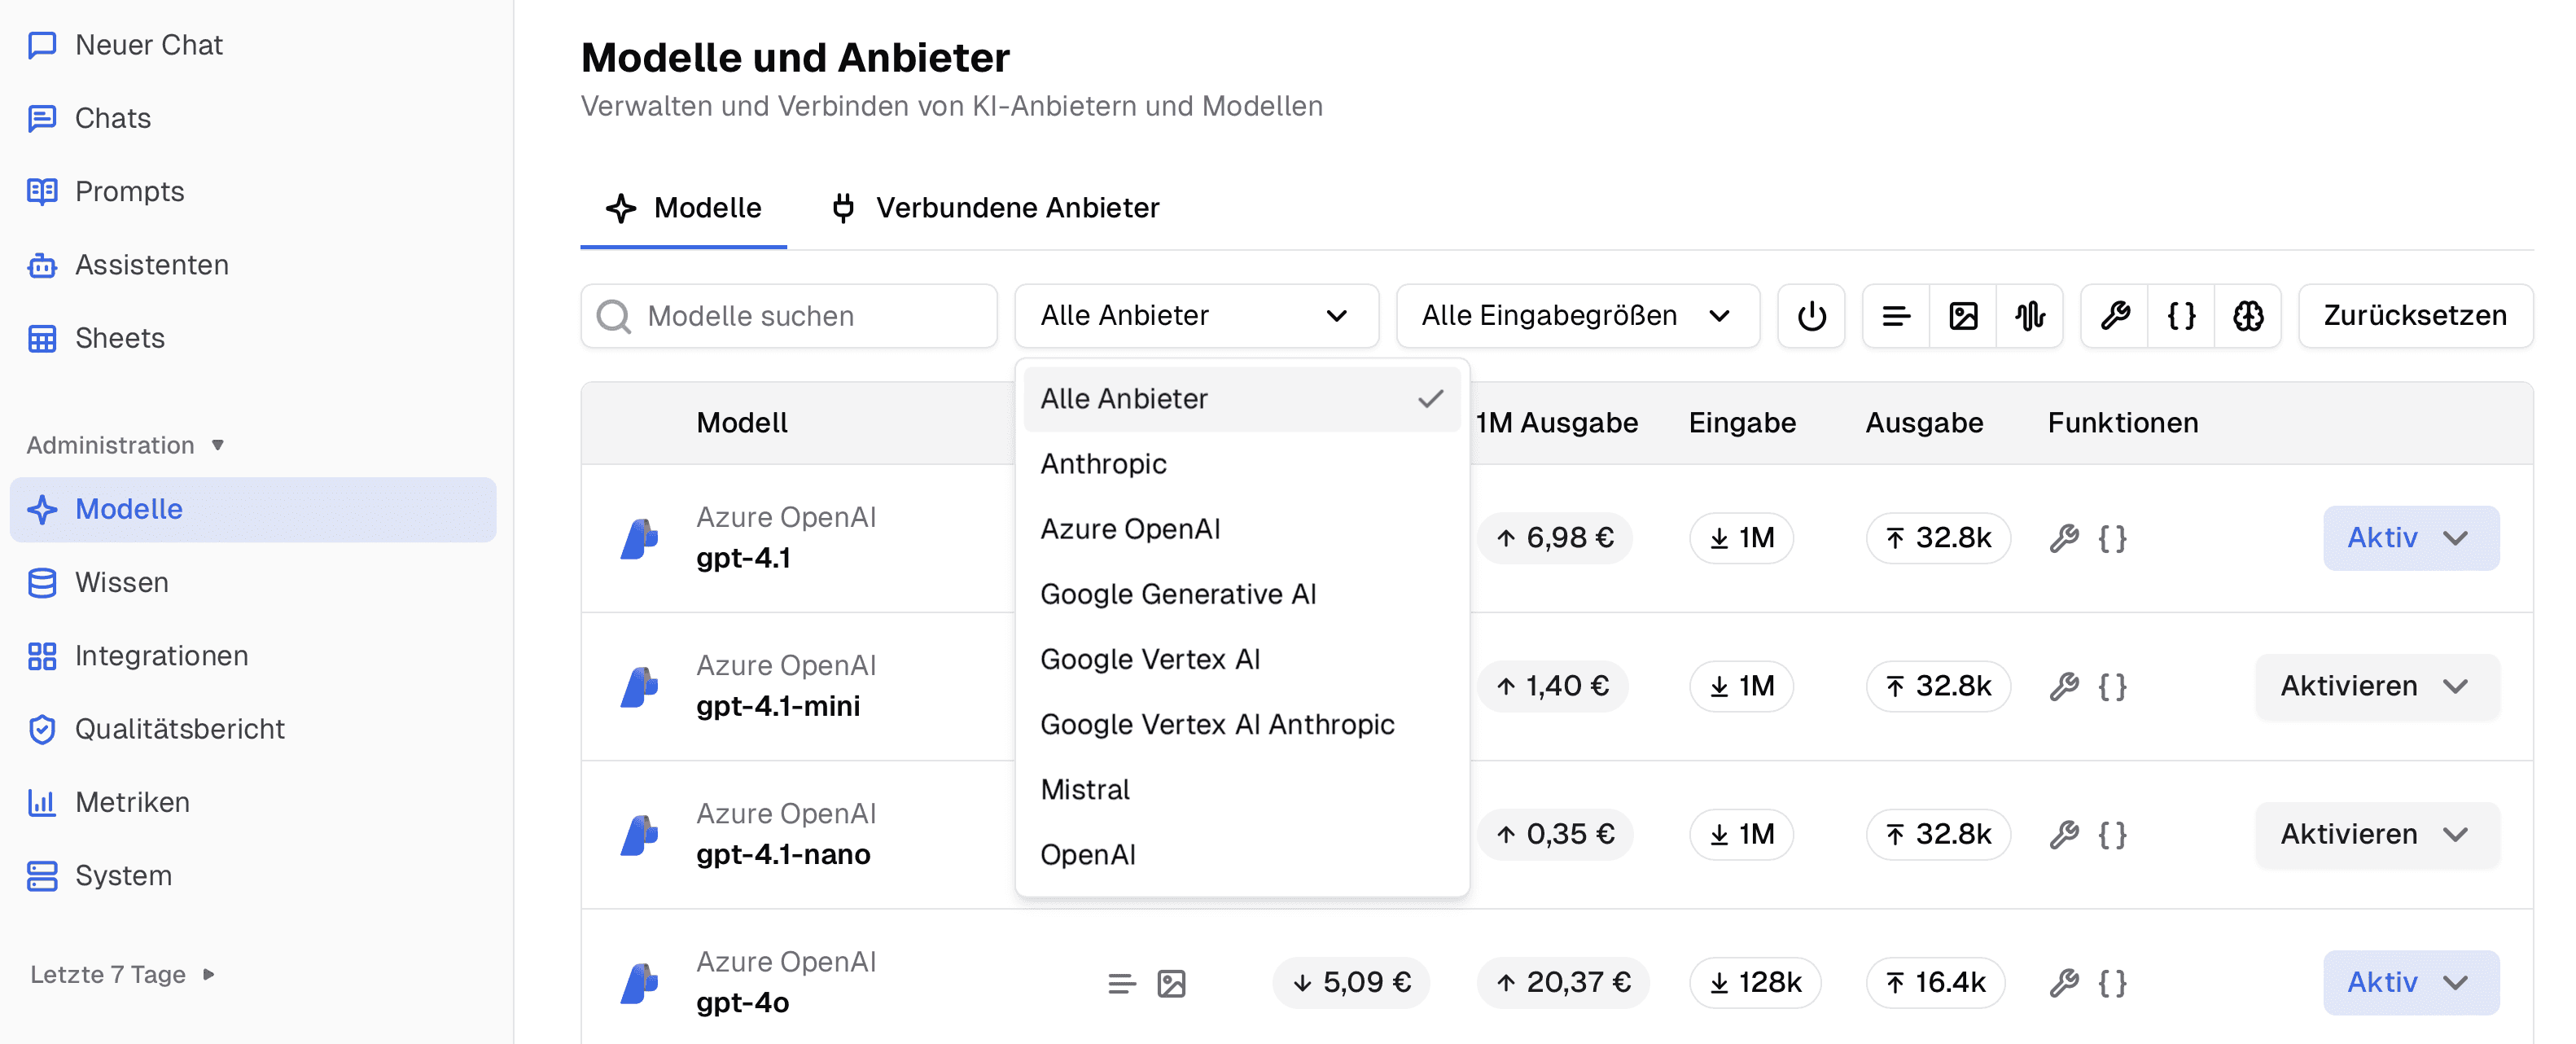2576x1044 pixels.
Task: Select Anthropic in the provider list
Action: pos(1103,464)
